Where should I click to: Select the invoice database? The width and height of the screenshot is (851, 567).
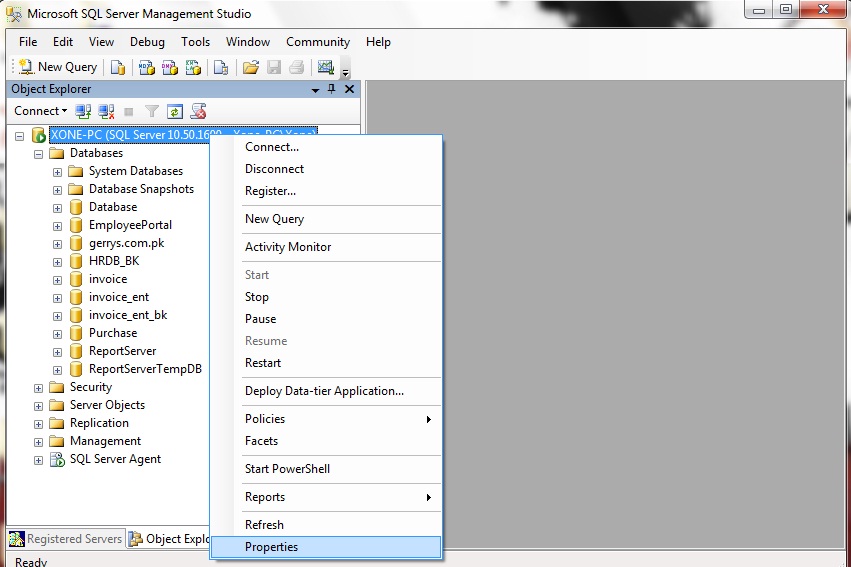click(x=108, y=279)
